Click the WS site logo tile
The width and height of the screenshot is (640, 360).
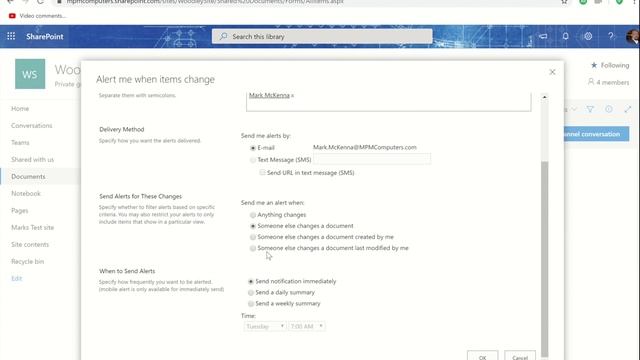(30, 74)
